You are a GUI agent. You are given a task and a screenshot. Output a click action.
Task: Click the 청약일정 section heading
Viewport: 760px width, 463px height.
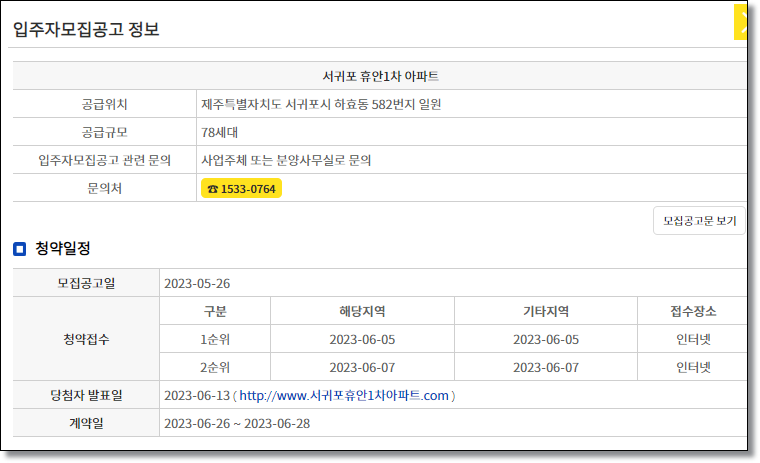coord(63,249)
